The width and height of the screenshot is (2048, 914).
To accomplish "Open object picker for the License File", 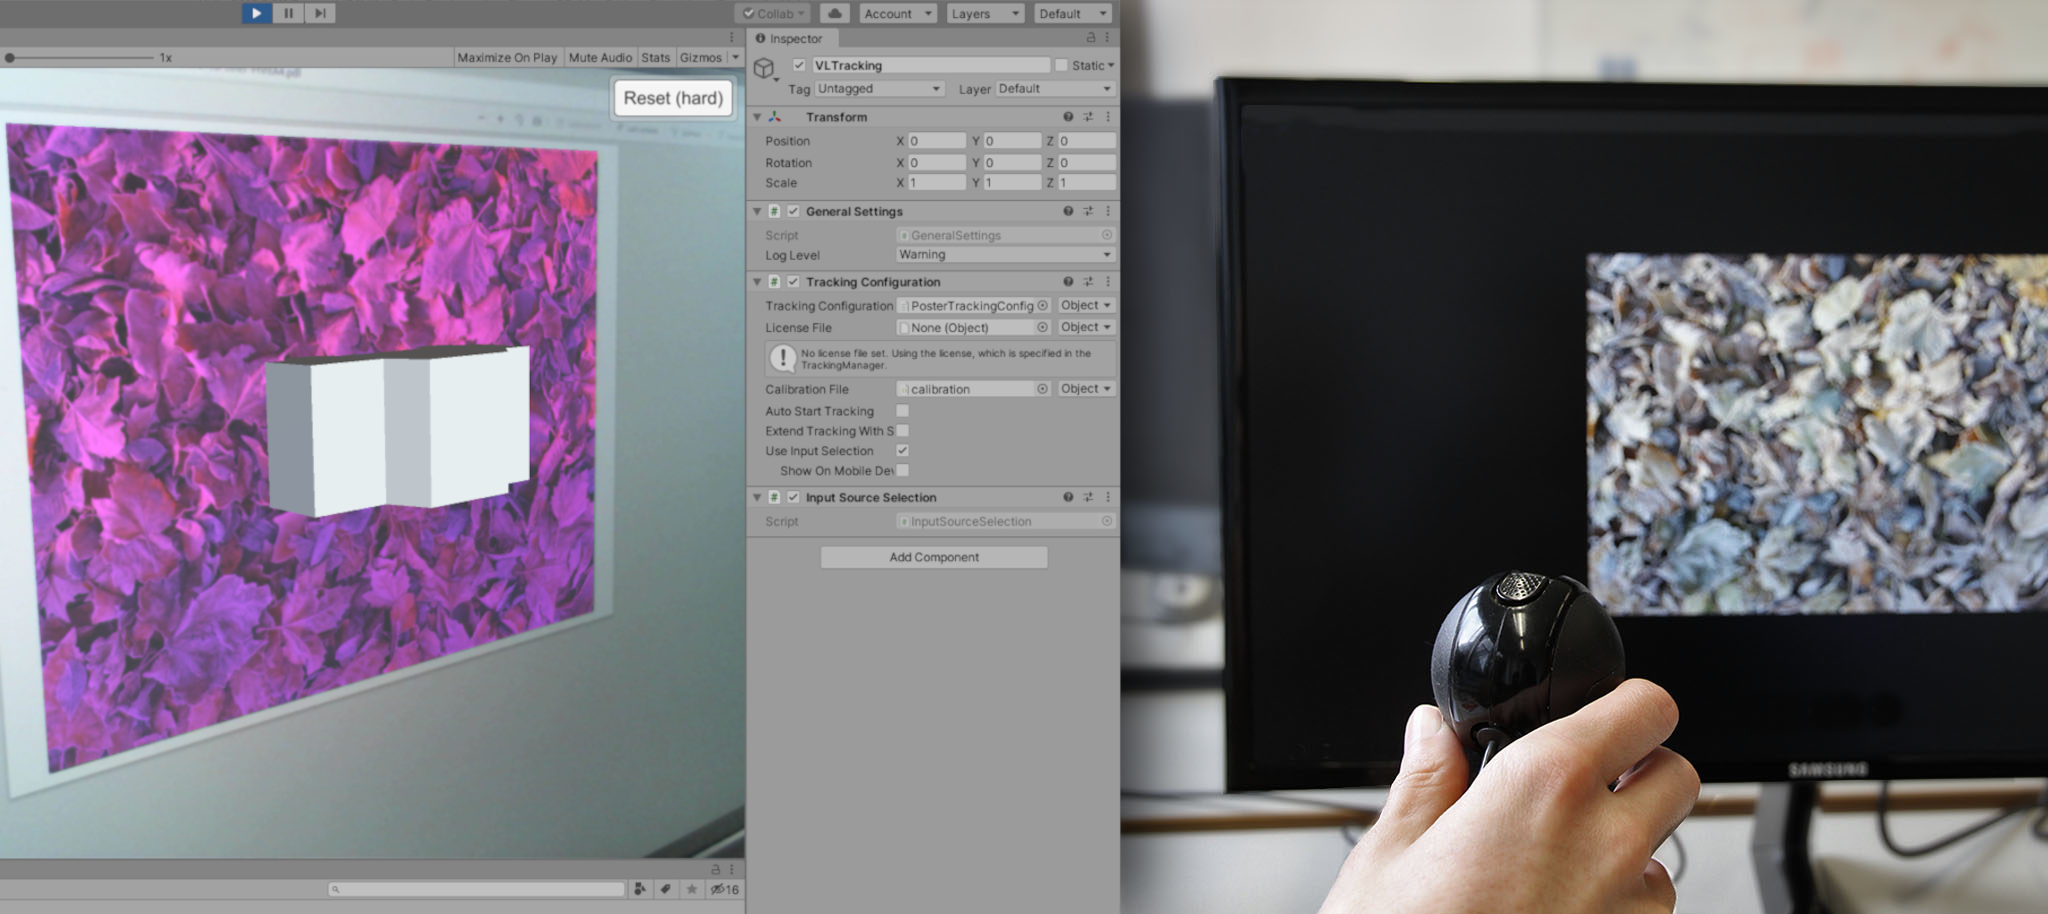I will click(1042, 327).
